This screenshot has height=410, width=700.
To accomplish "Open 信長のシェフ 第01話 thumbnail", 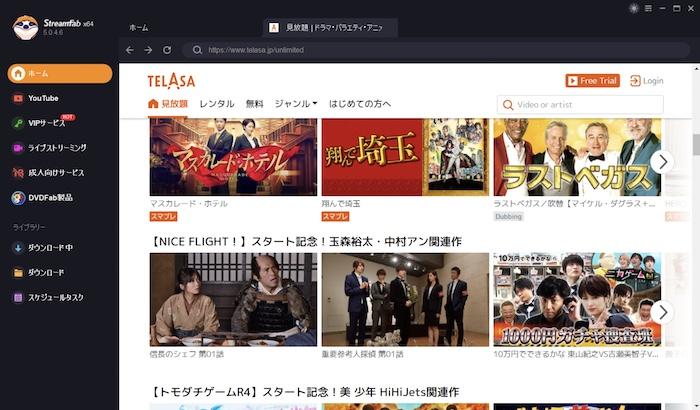I will 233,300.
